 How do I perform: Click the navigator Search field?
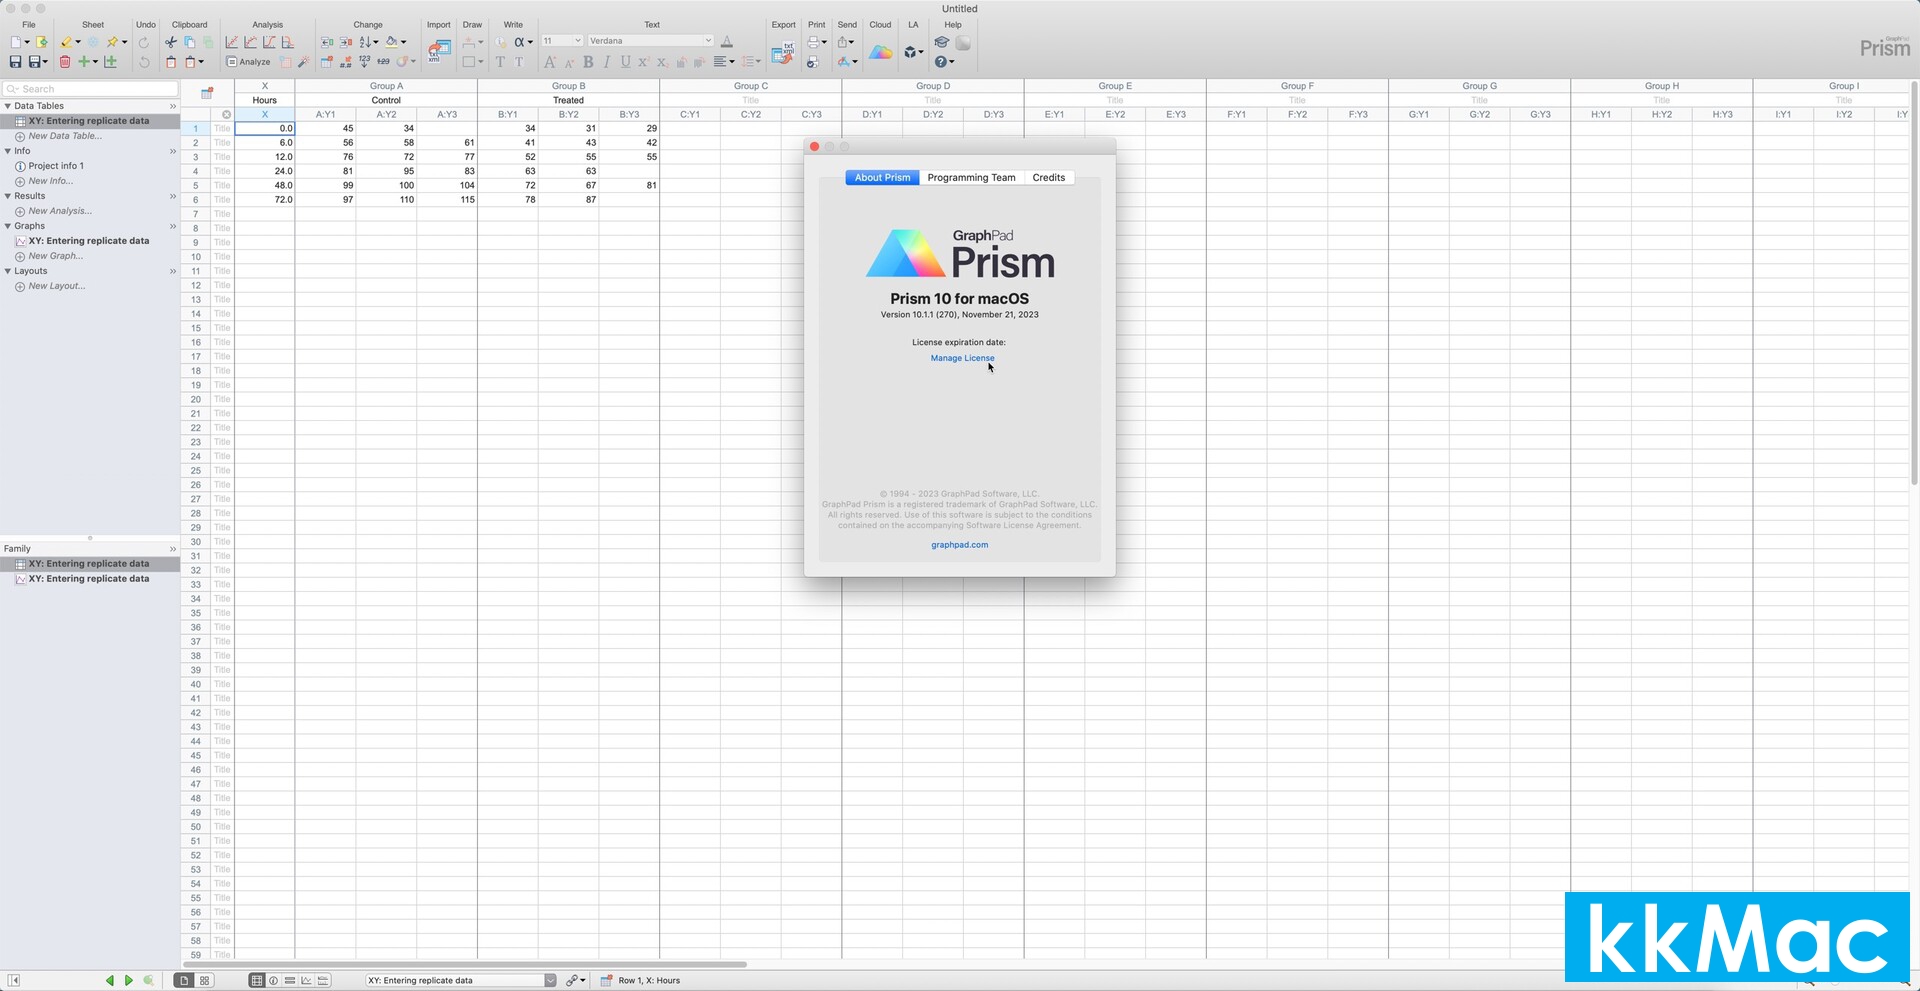pyautogui.click(x=90, y=89)
